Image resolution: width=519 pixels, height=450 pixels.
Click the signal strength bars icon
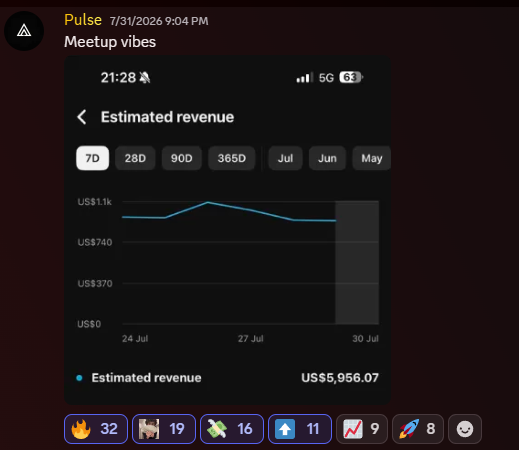(x=305, y=77)
